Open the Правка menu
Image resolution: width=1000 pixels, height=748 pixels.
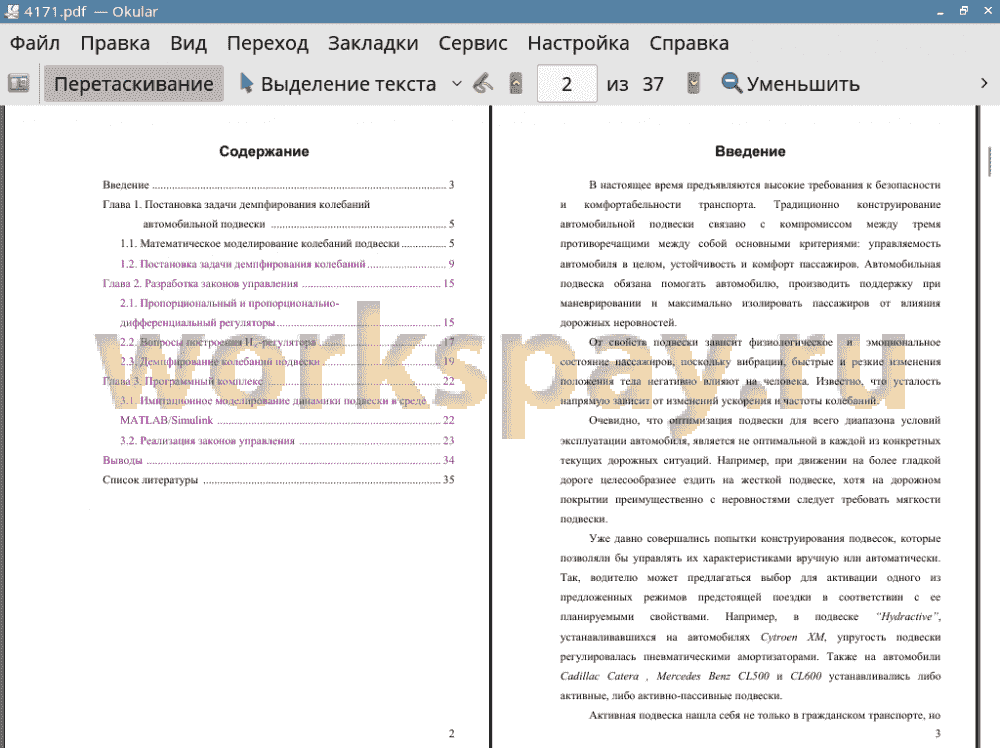point(115,43)
